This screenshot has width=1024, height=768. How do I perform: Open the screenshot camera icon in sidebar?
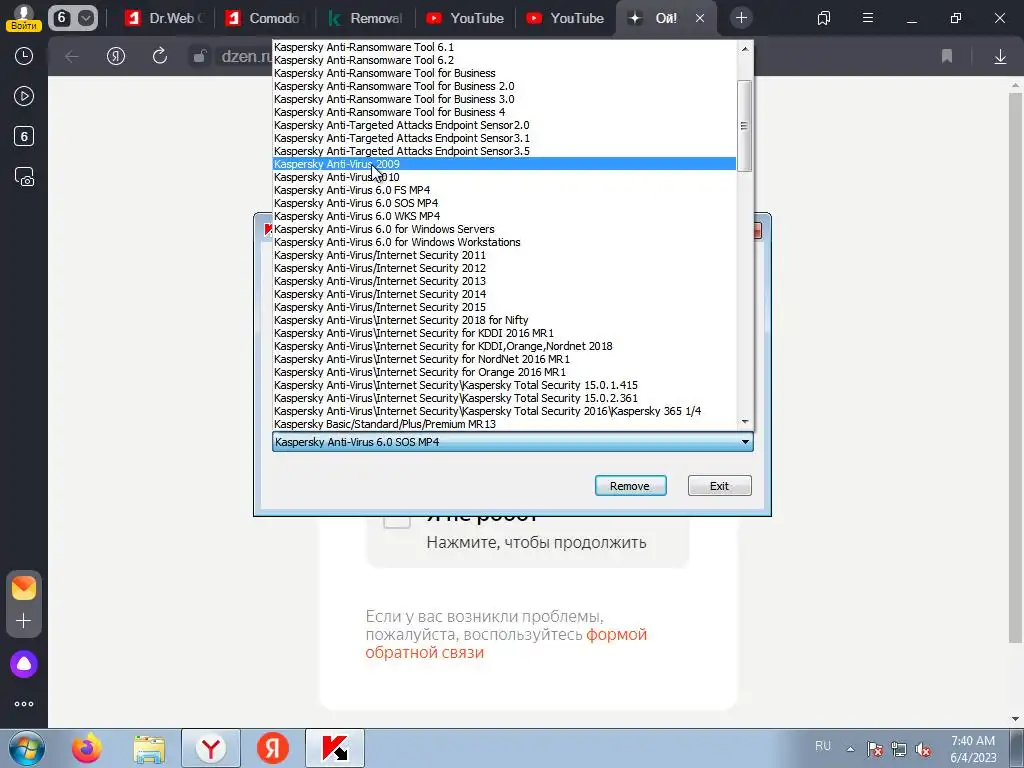24,177
